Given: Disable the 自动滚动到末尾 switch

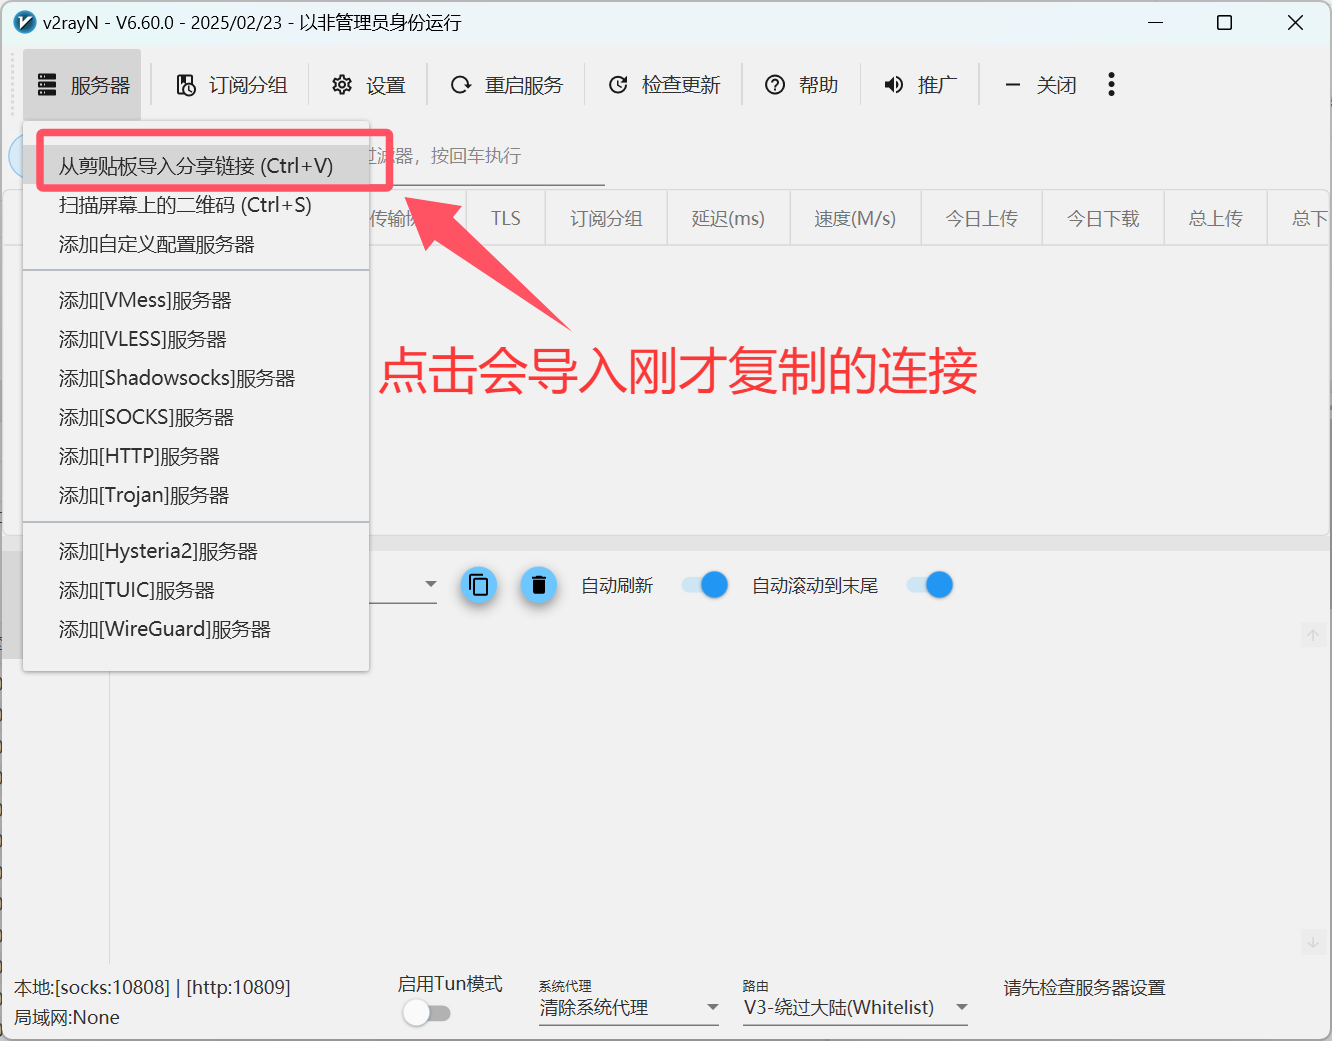Looking at the screenshot, I should tap(928, 585).
